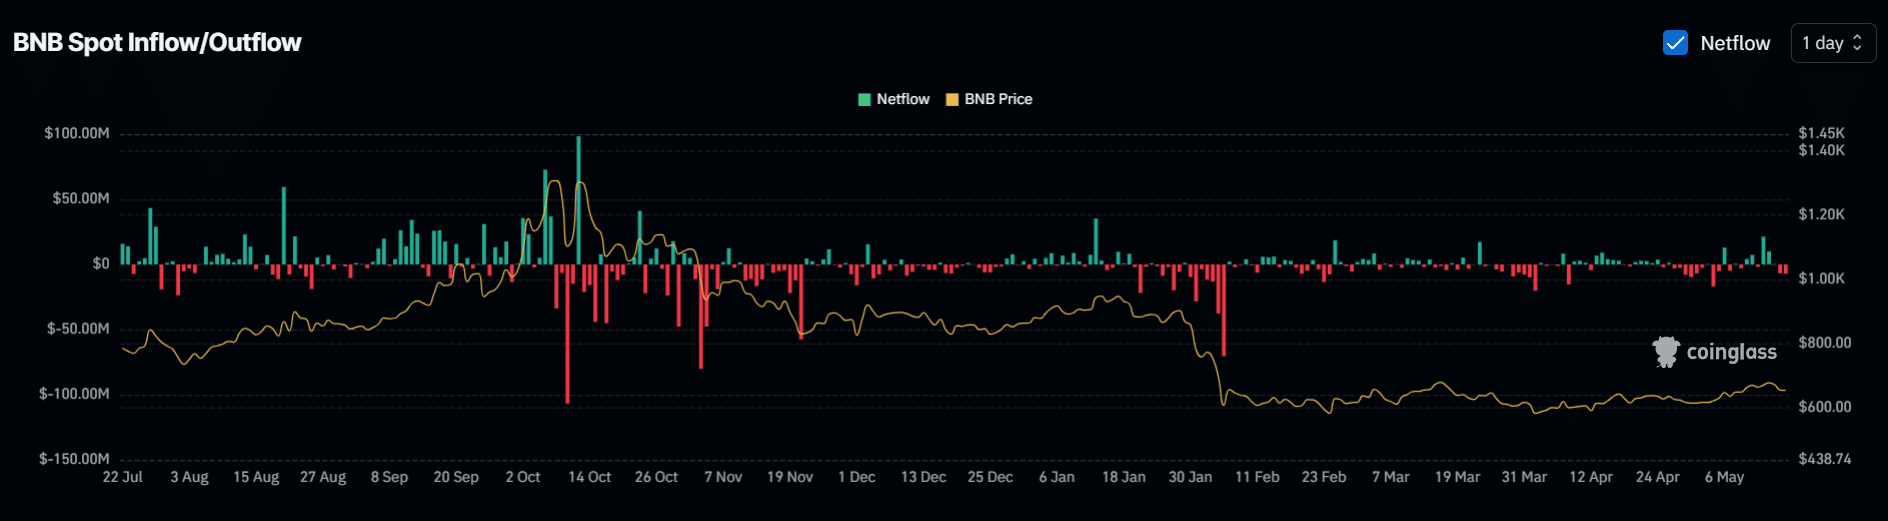Click the $1.20K price axis label
This screenshot has width=1888, height=521.
click(x=1821, y=214)
